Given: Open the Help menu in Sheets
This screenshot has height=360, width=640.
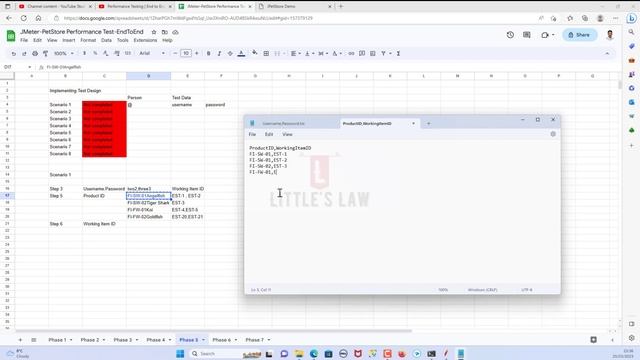Looking at the screenshot, I should point(167,40).
